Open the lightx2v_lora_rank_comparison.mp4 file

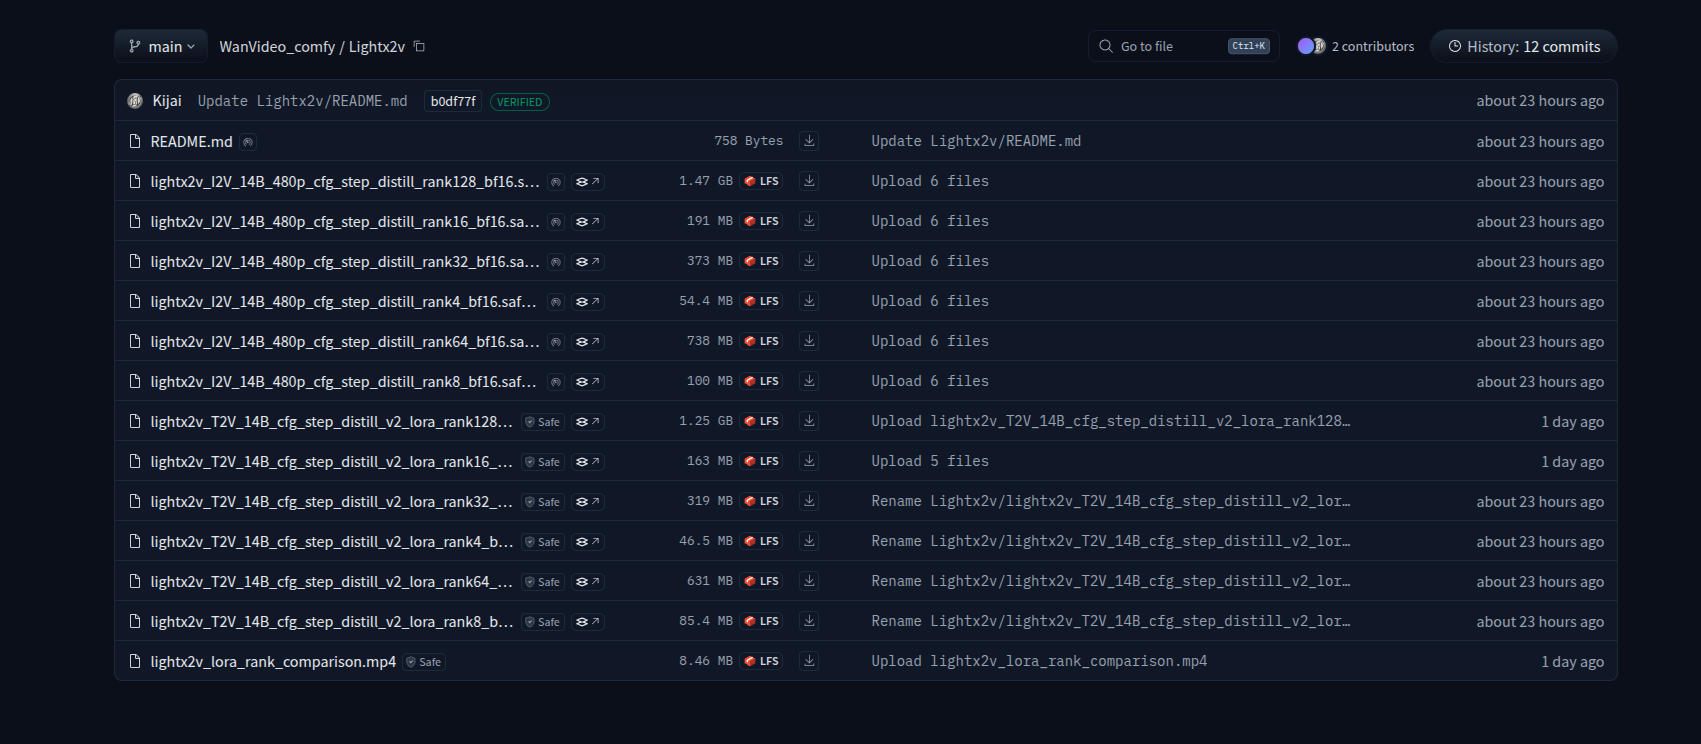(x=273, y=662)
